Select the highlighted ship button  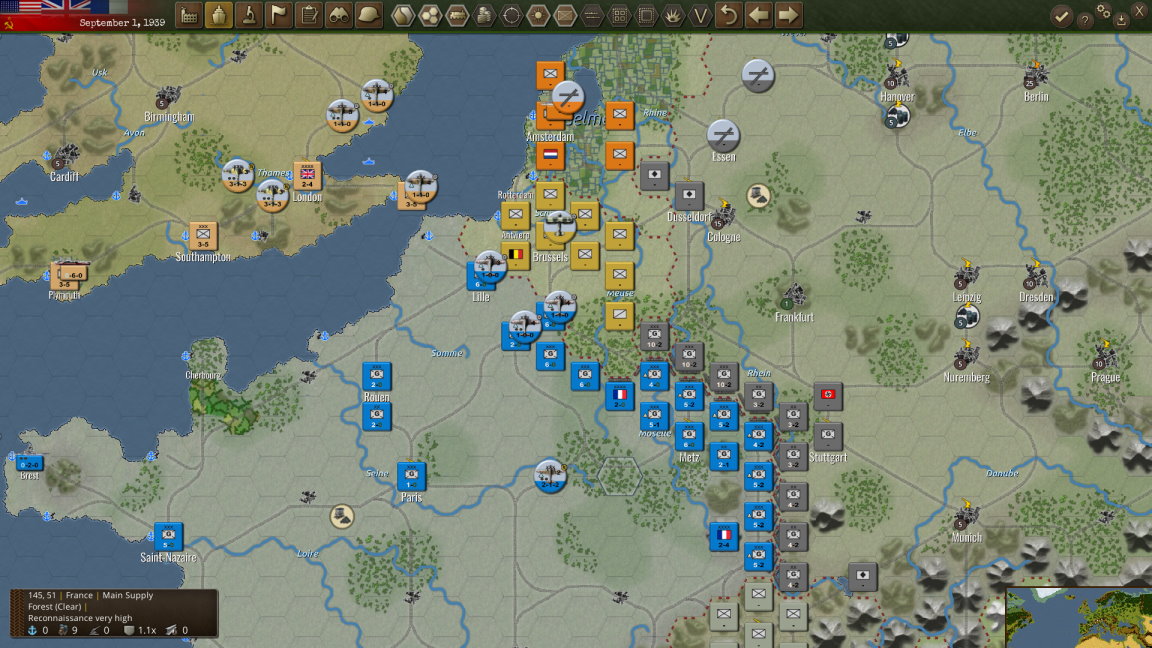point(219,15)
